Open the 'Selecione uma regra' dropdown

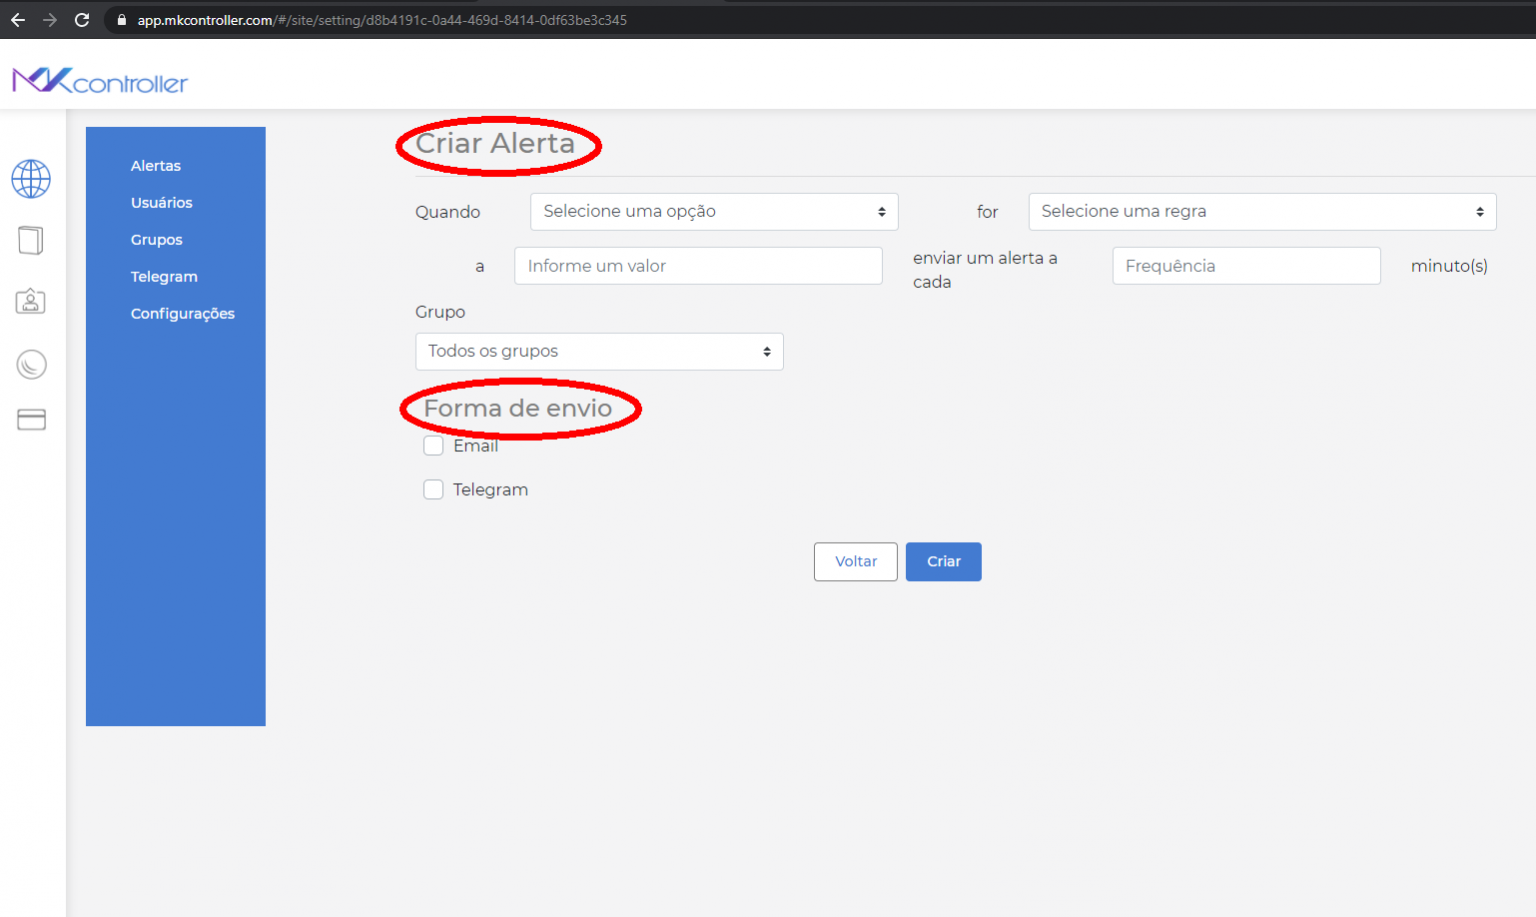[x=1262, y=211]
